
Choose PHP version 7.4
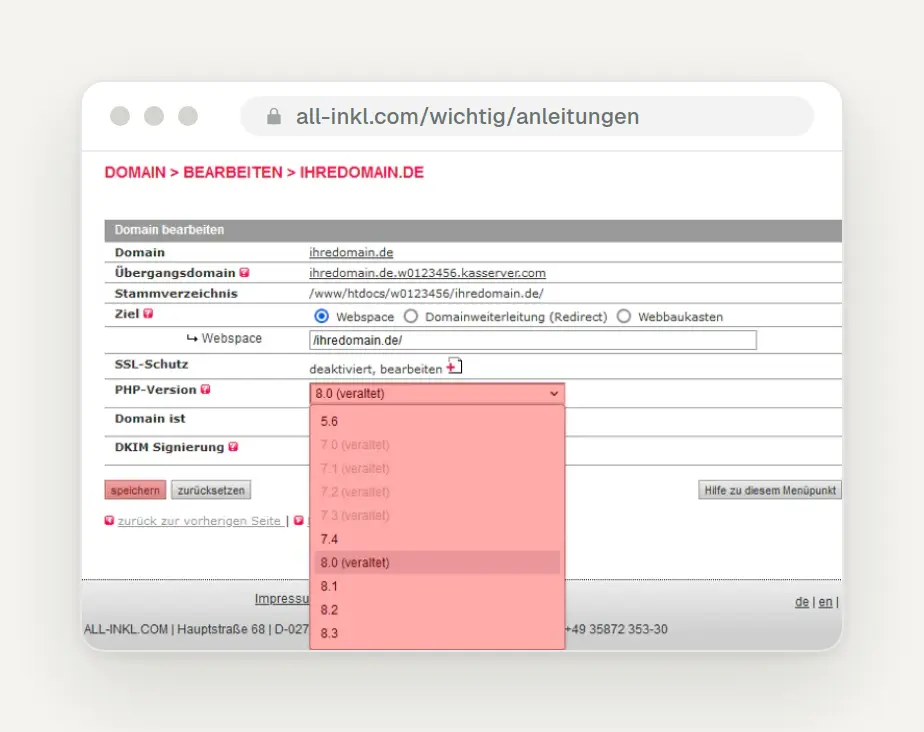tap(437, 539)
